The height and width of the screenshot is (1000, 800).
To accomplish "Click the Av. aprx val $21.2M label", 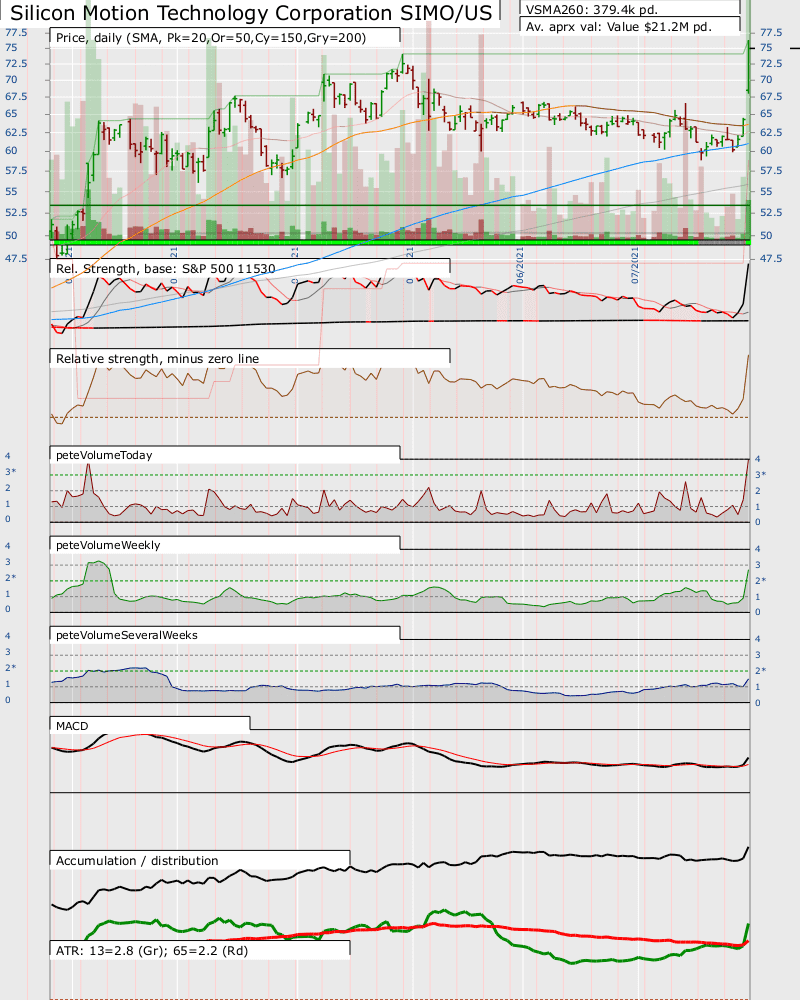I will click(619, 27).
